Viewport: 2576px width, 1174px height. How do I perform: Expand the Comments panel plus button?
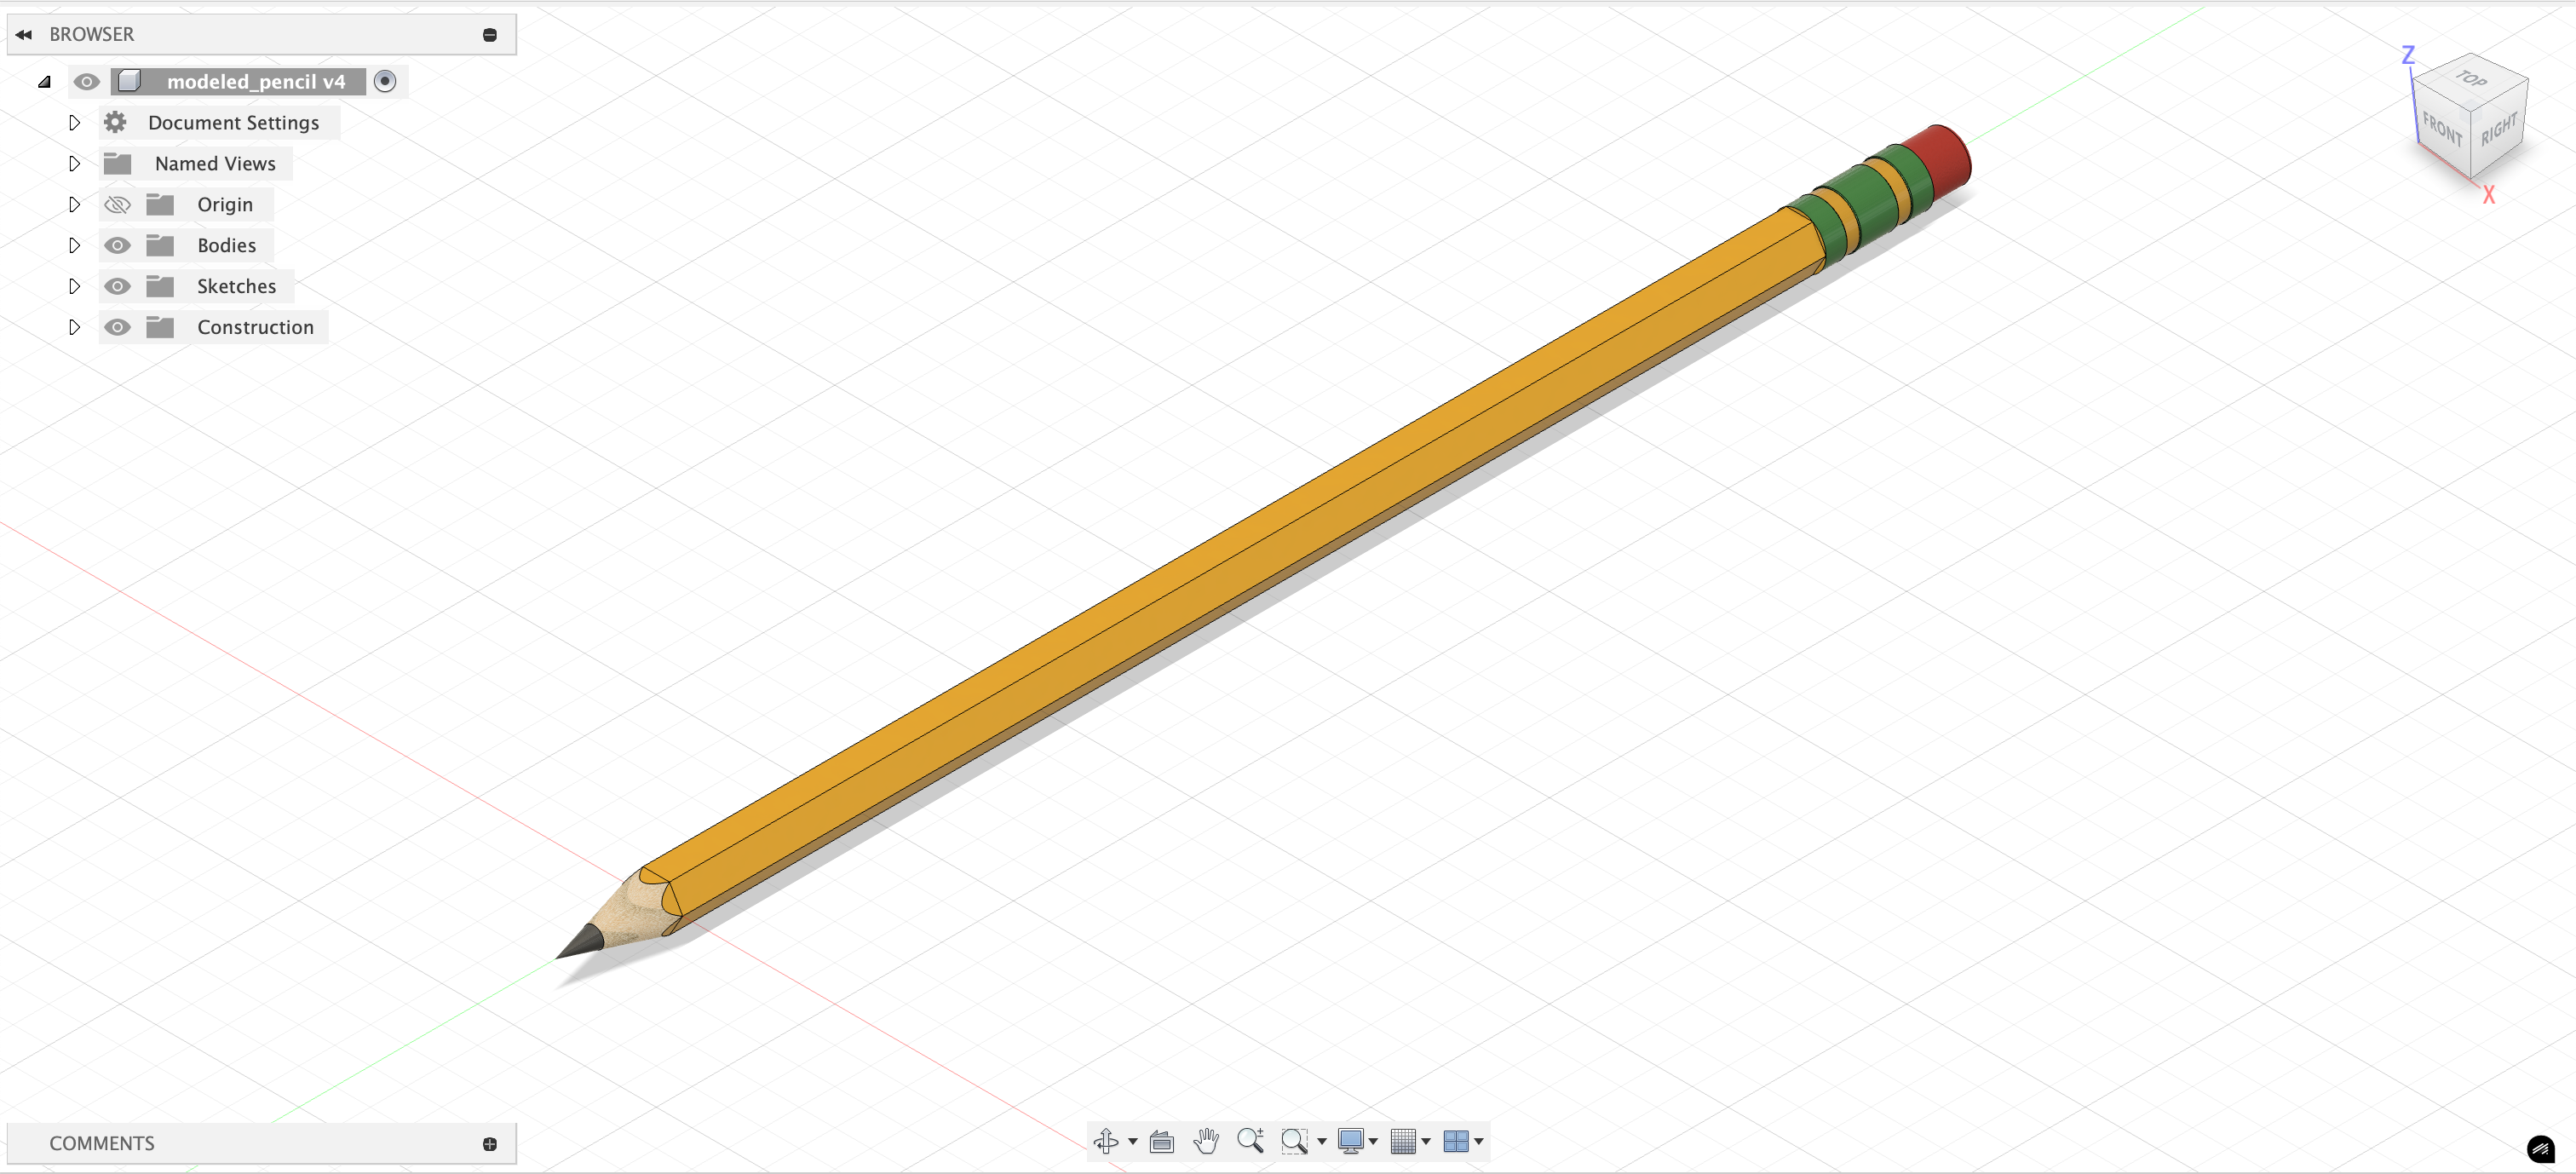(x=490, y=1144)
